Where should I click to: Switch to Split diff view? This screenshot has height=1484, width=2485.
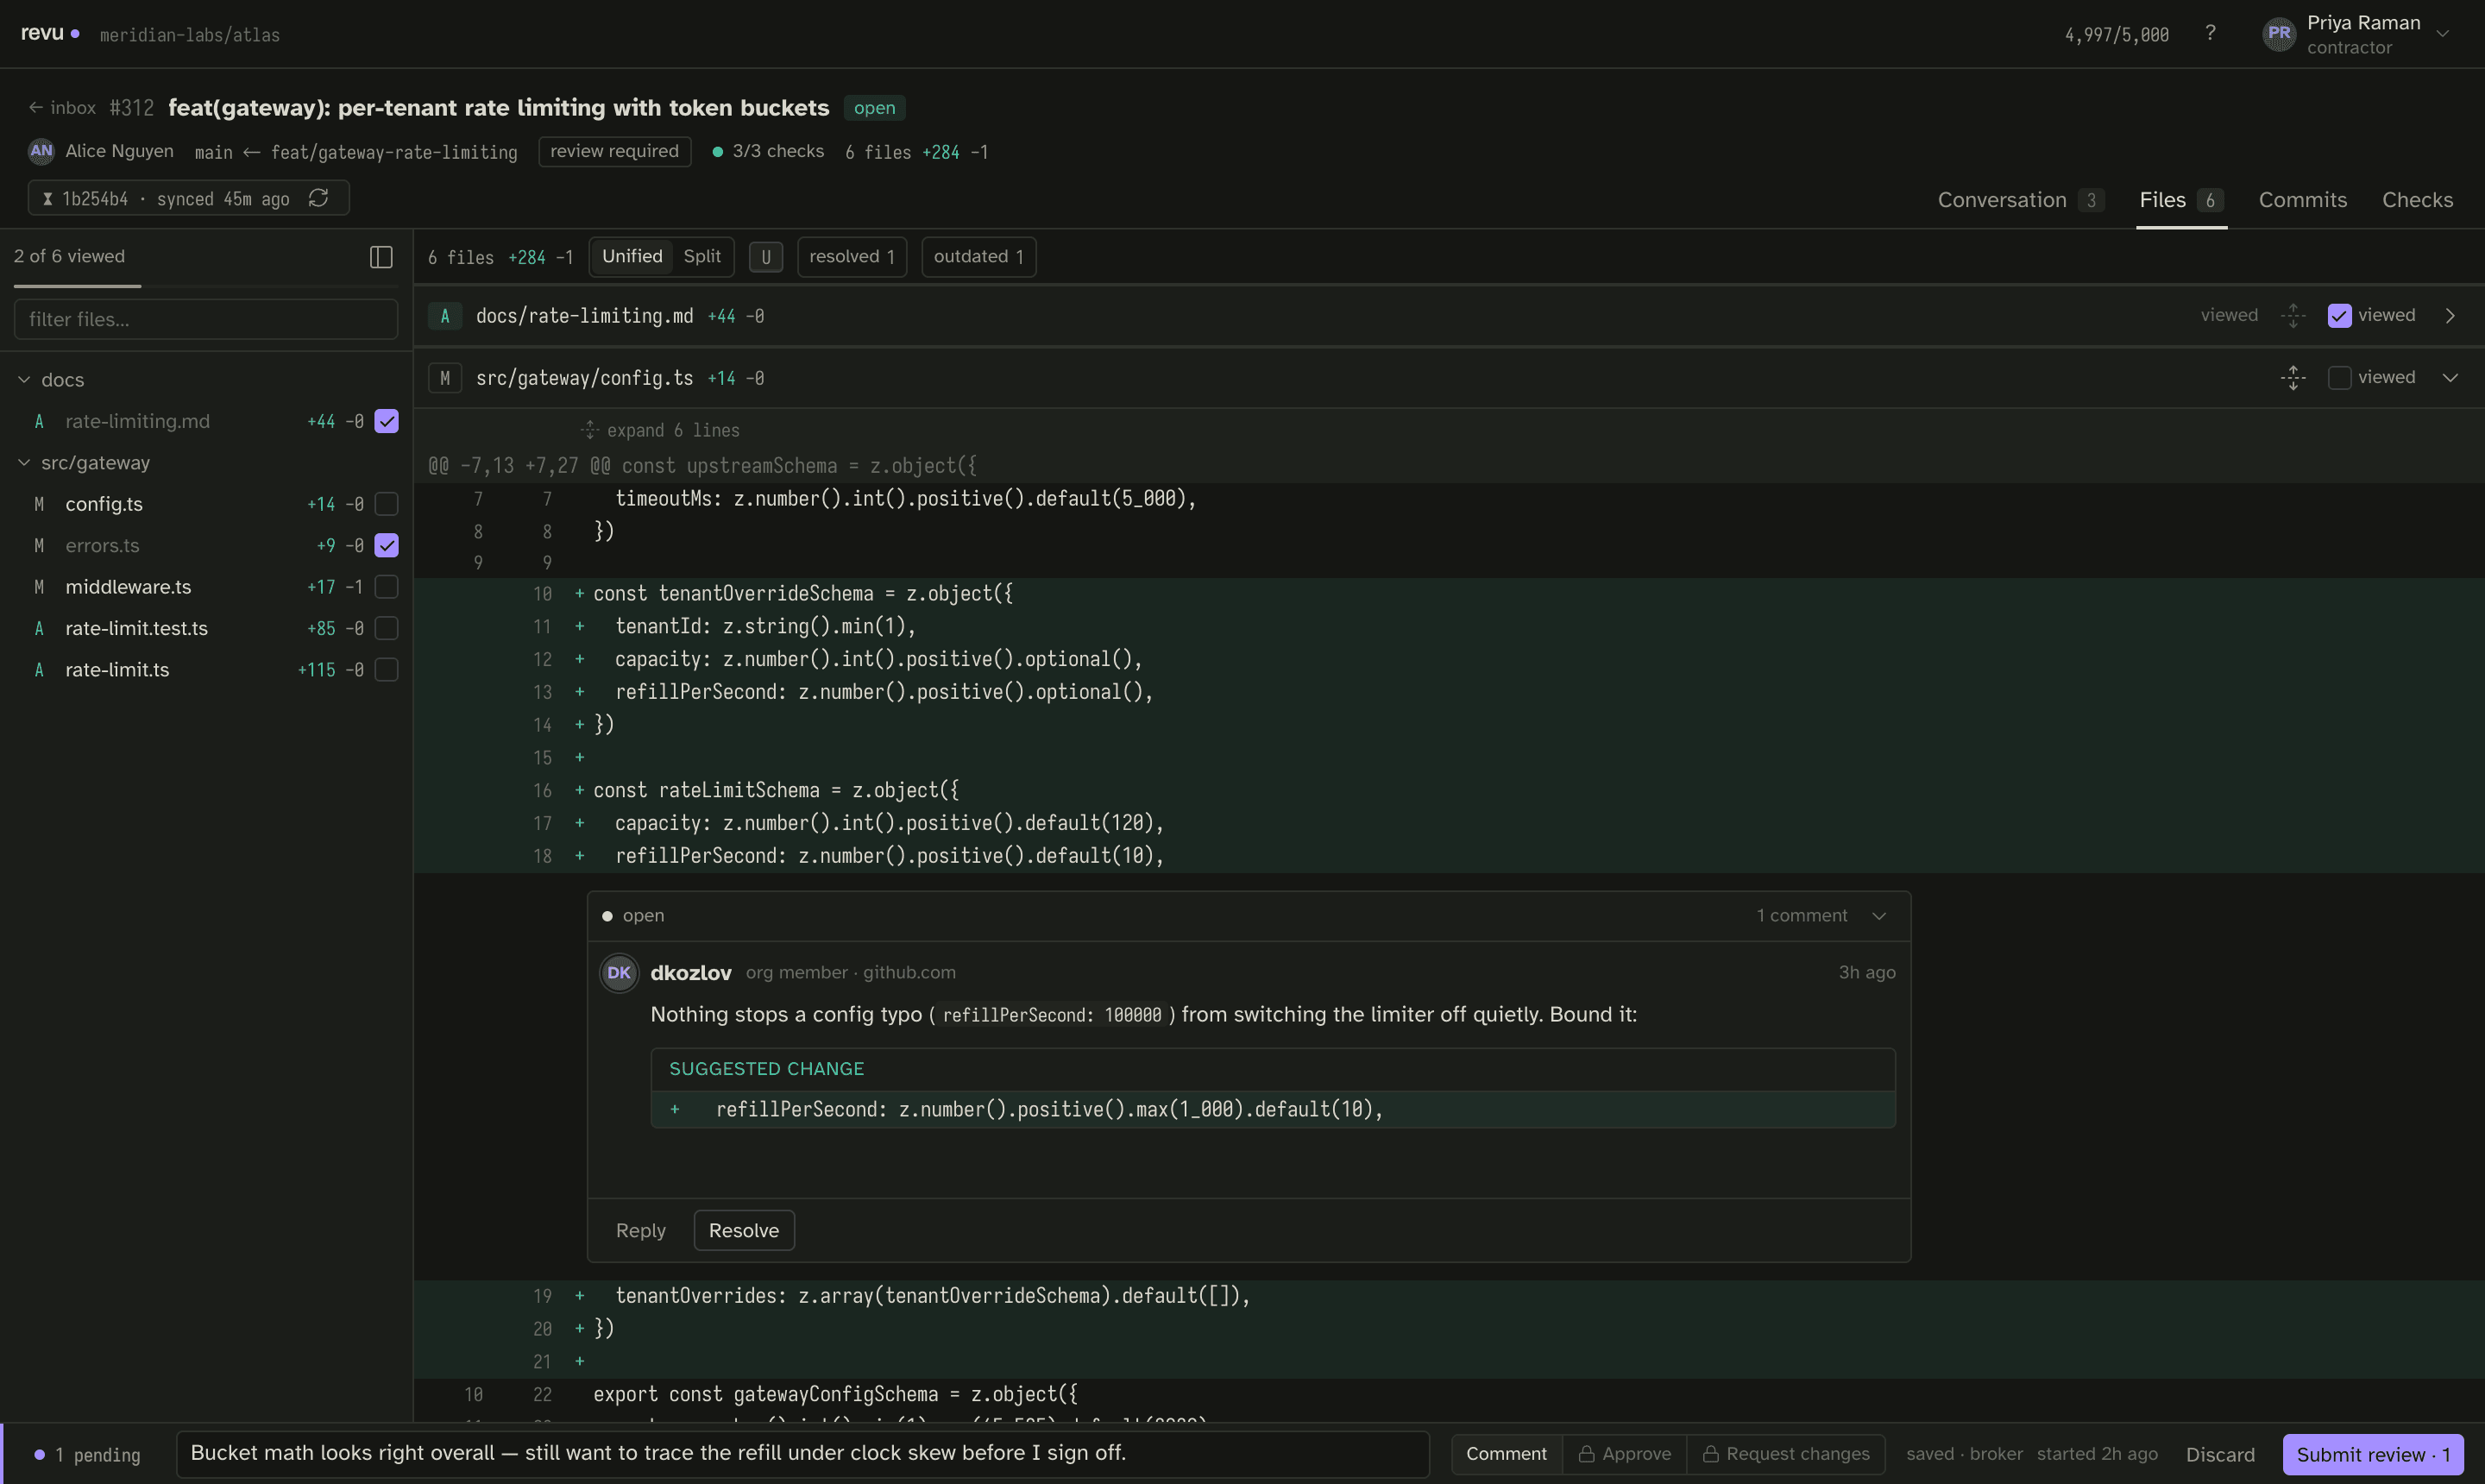tap(702, 257)
